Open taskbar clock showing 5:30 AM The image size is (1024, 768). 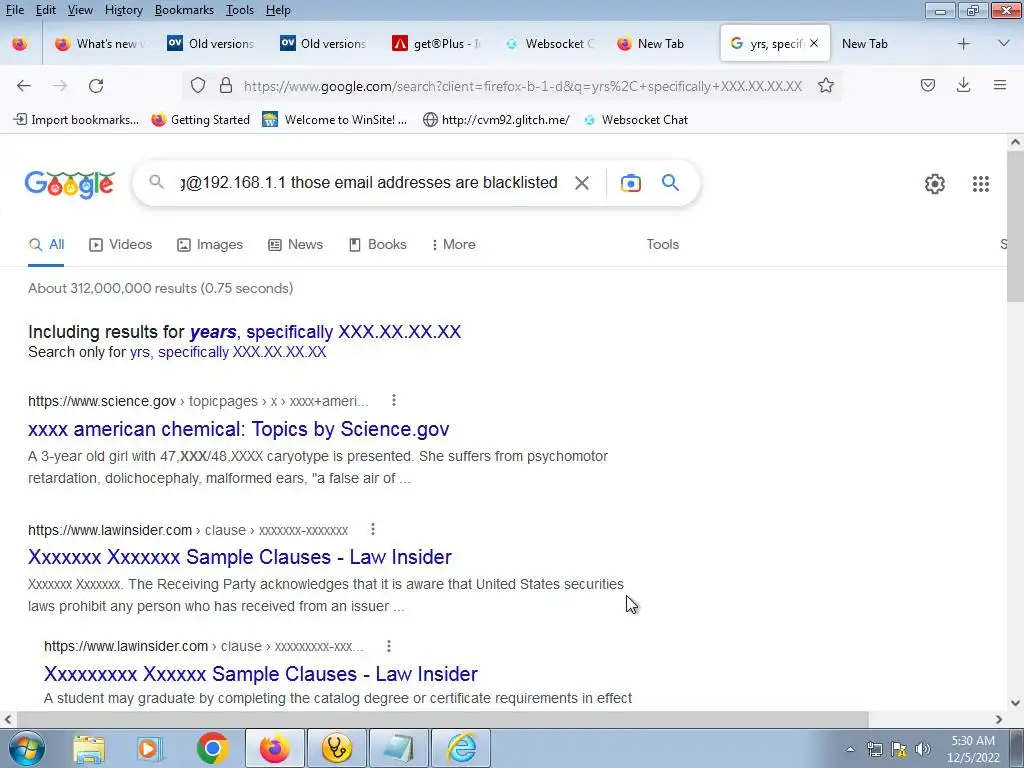973,749
